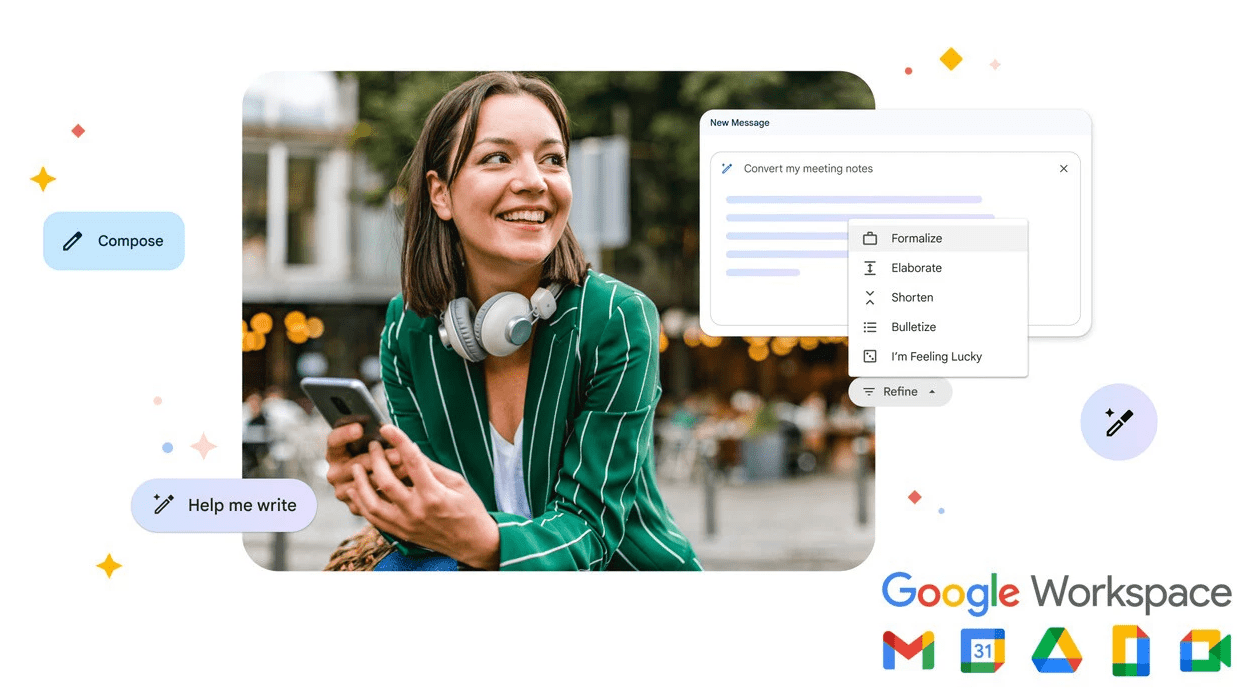The height and width of the screenshot is (689, 1253).
Task: Click the Convert my meeting notes field
Action: pos(808,169)
